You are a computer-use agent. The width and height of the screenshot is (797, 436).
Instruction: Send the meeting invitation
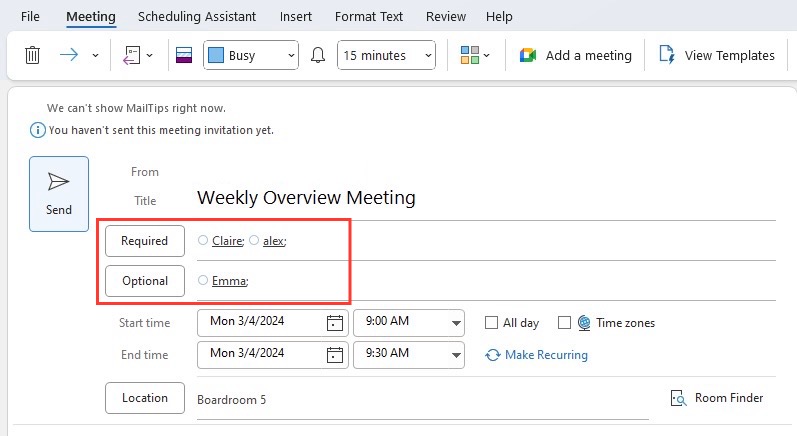pyautogui.click(x=59, y=194)
